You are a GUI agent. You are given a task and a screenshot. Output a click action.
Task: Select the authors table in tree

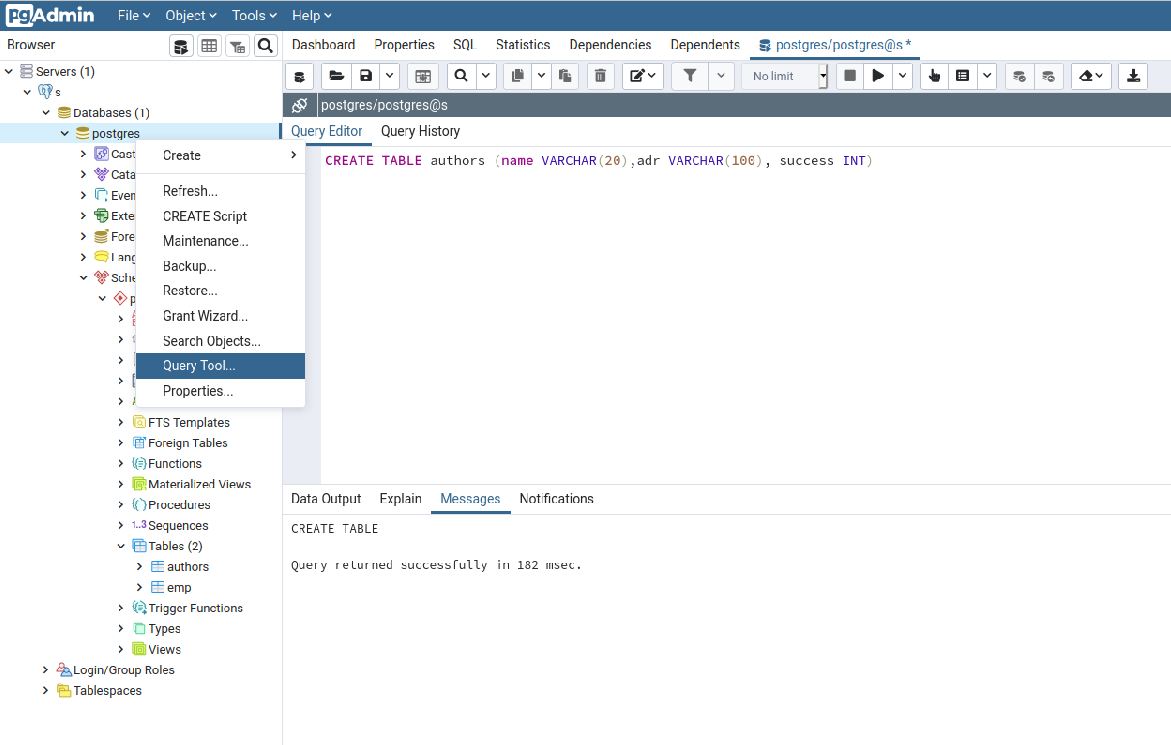pyautogui.click(x=187, y=567)
